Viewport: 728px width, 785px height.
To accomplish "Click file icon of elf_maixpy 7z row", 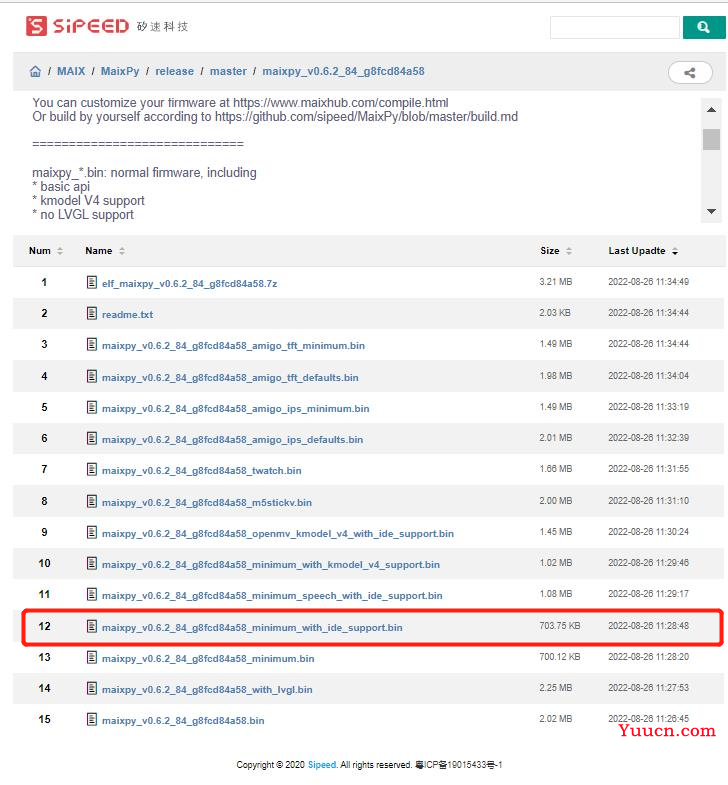I will point(92,282).
